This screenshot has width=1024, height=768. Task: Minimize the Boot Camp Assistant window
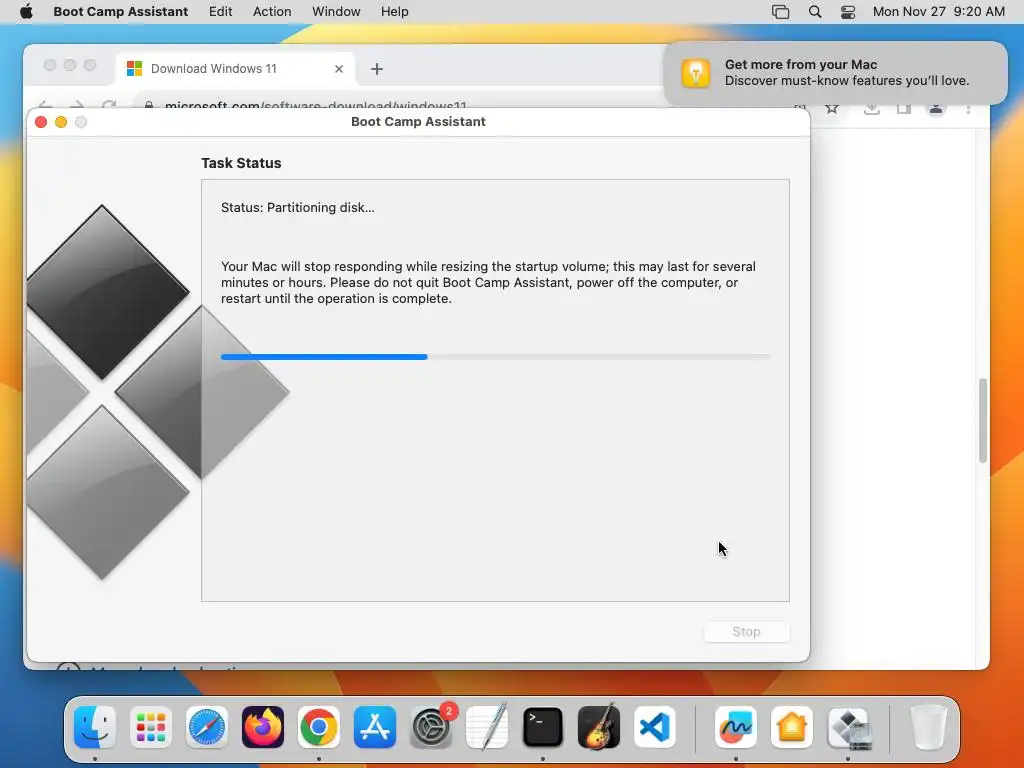pyautogui.click(x=61, y=122)
